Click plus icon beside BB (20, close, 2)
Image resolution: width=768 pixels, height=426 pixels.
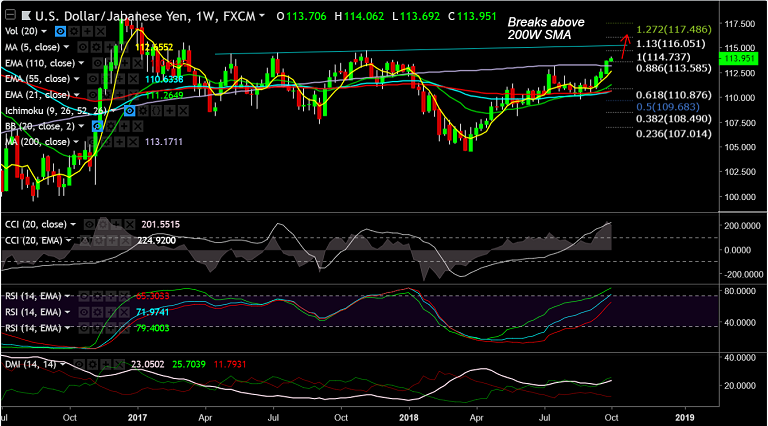click(125, 127)
